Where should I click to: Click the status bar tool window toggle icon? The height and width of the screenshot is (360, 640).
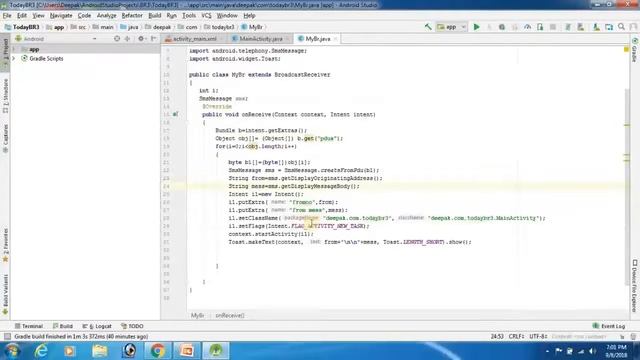coord(7,336)
